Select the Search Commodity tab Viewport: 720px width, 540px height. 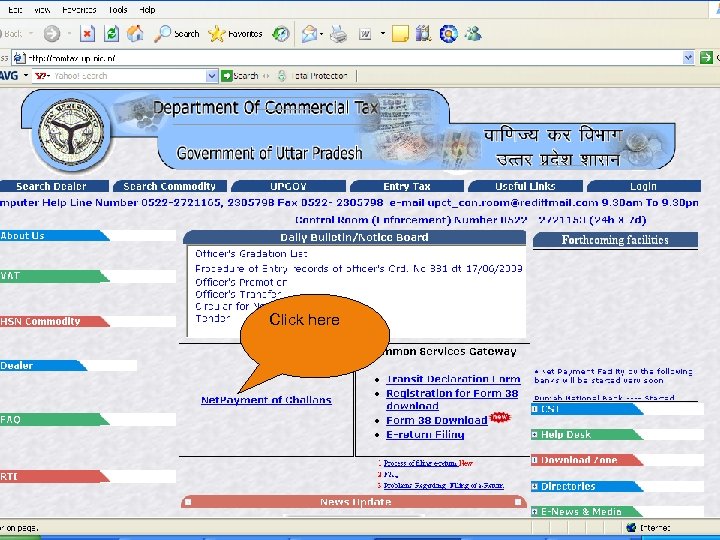coord(169,186)
